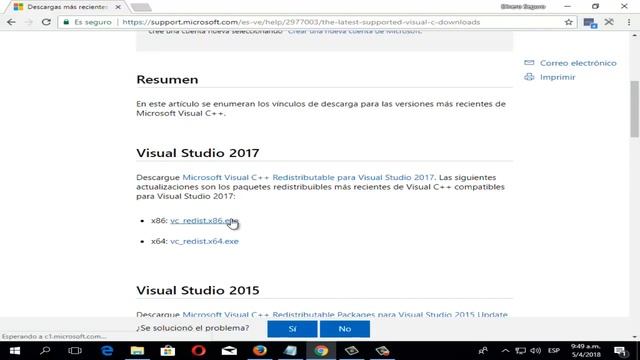
Task: Open Task View on the taskbar
Action: [x=75, y=351]
